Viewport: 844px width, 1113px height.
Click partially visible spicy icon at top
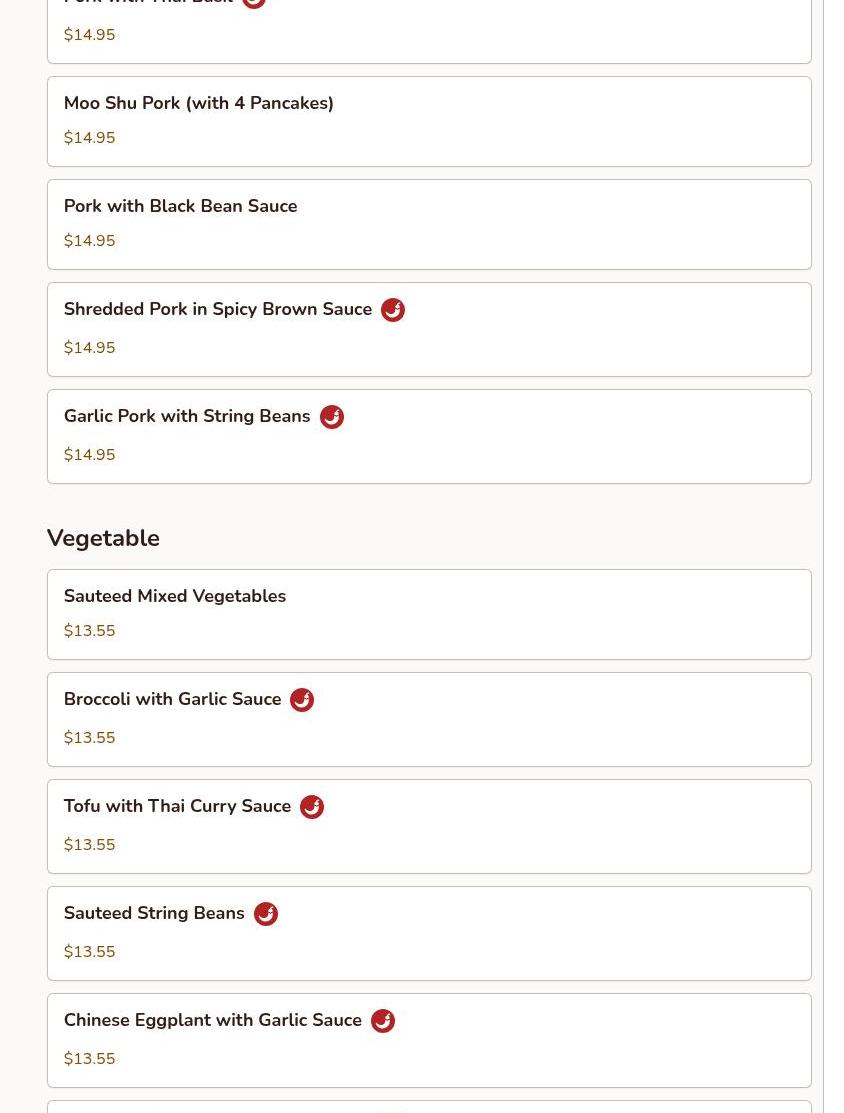coord(254,3)
